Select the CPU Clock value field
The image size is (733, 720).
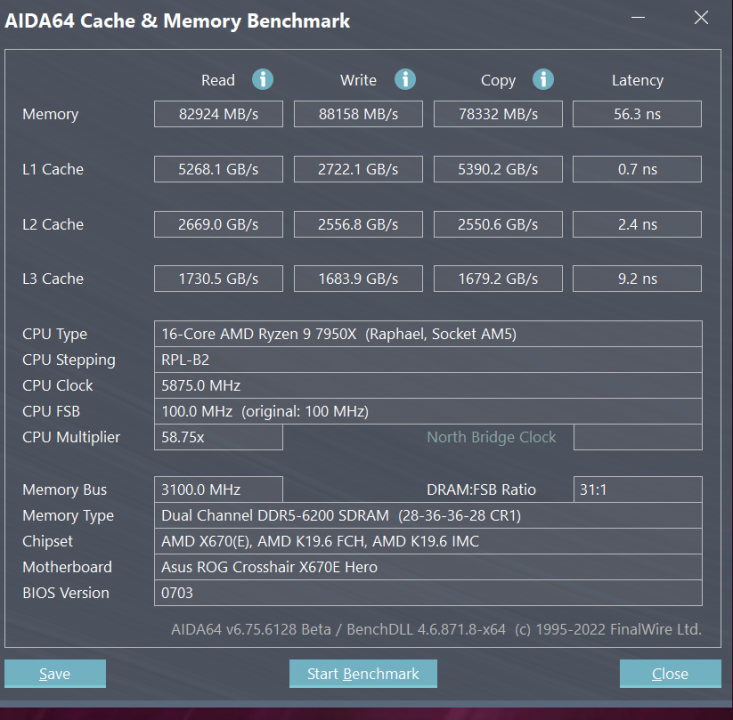(x=428, y=385)
